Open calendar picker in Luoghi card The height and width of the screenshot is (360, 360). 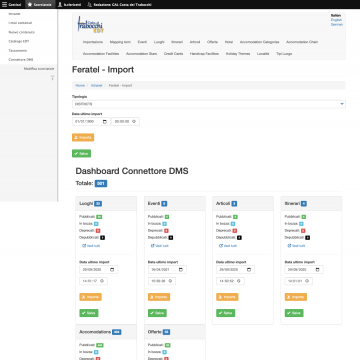tap(112, 269)
